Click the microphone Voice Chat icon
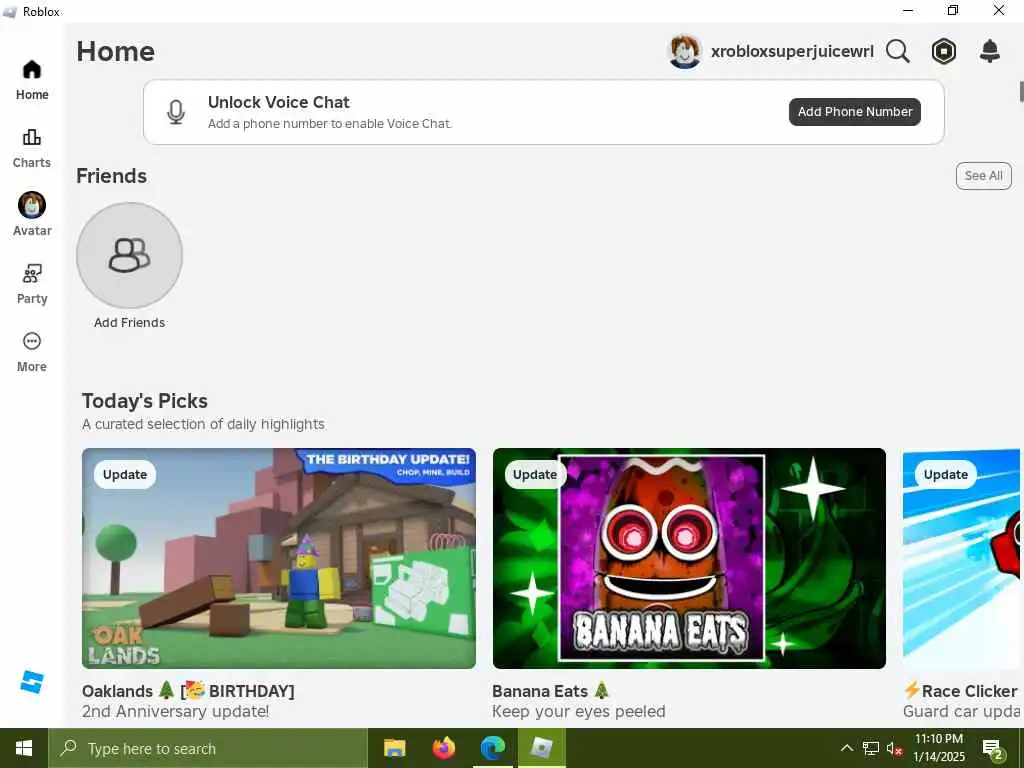This screenshot has height=768, width=1024. click(x=176, y=112)
